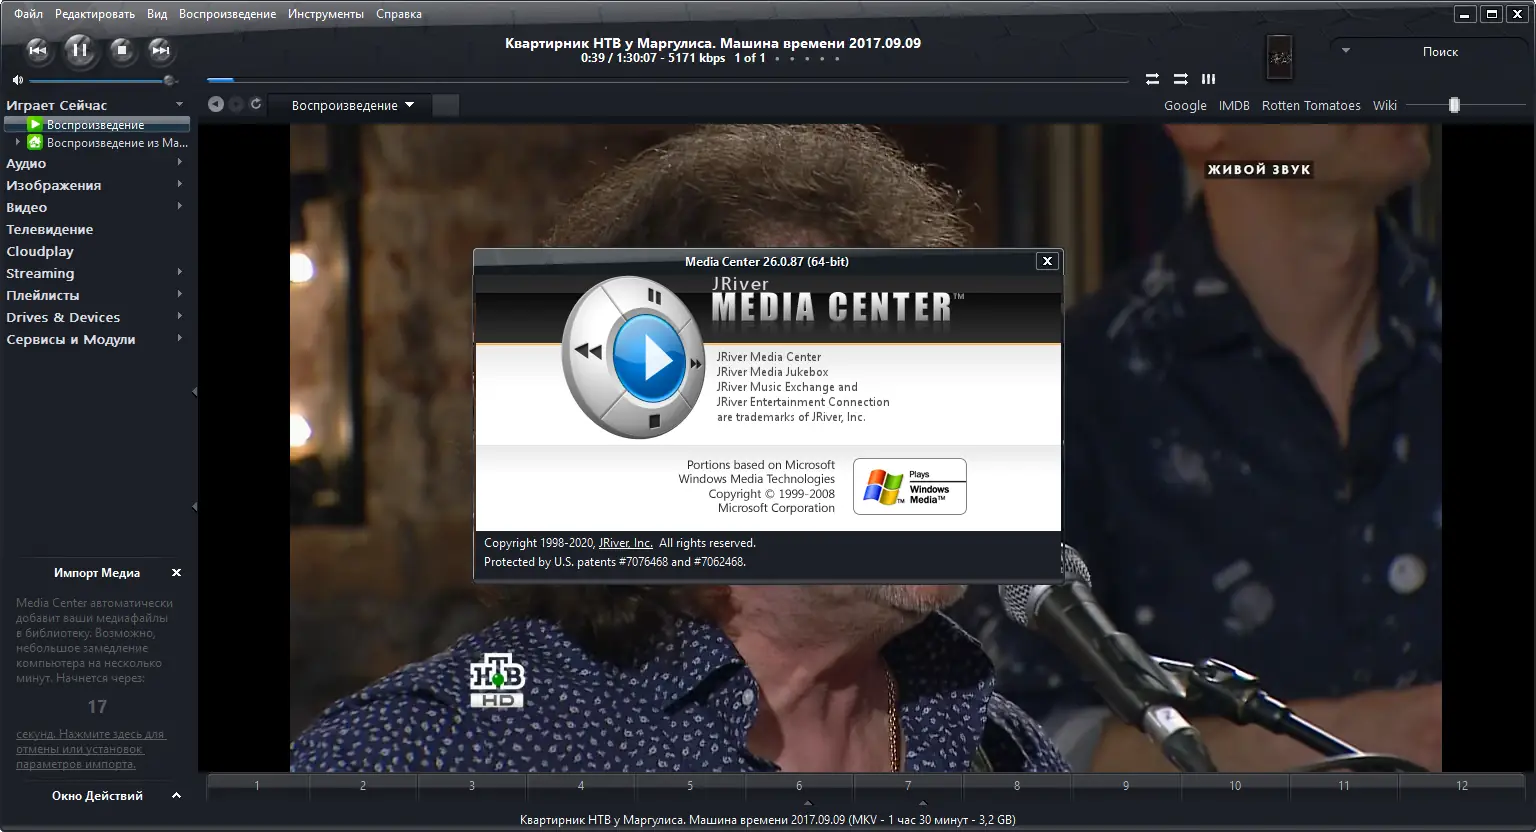Viewport: 1536px width, 832px height.
Task: Click the album art thumbnail
Action: click(1279, 58)
